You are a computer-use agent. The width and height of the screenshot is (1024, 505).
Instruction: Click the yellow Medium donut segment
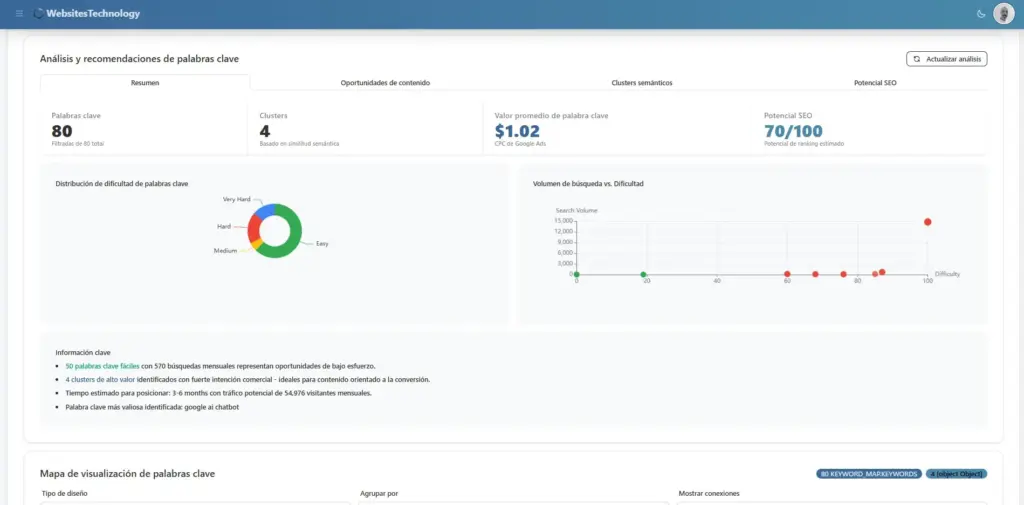point(257,244)
